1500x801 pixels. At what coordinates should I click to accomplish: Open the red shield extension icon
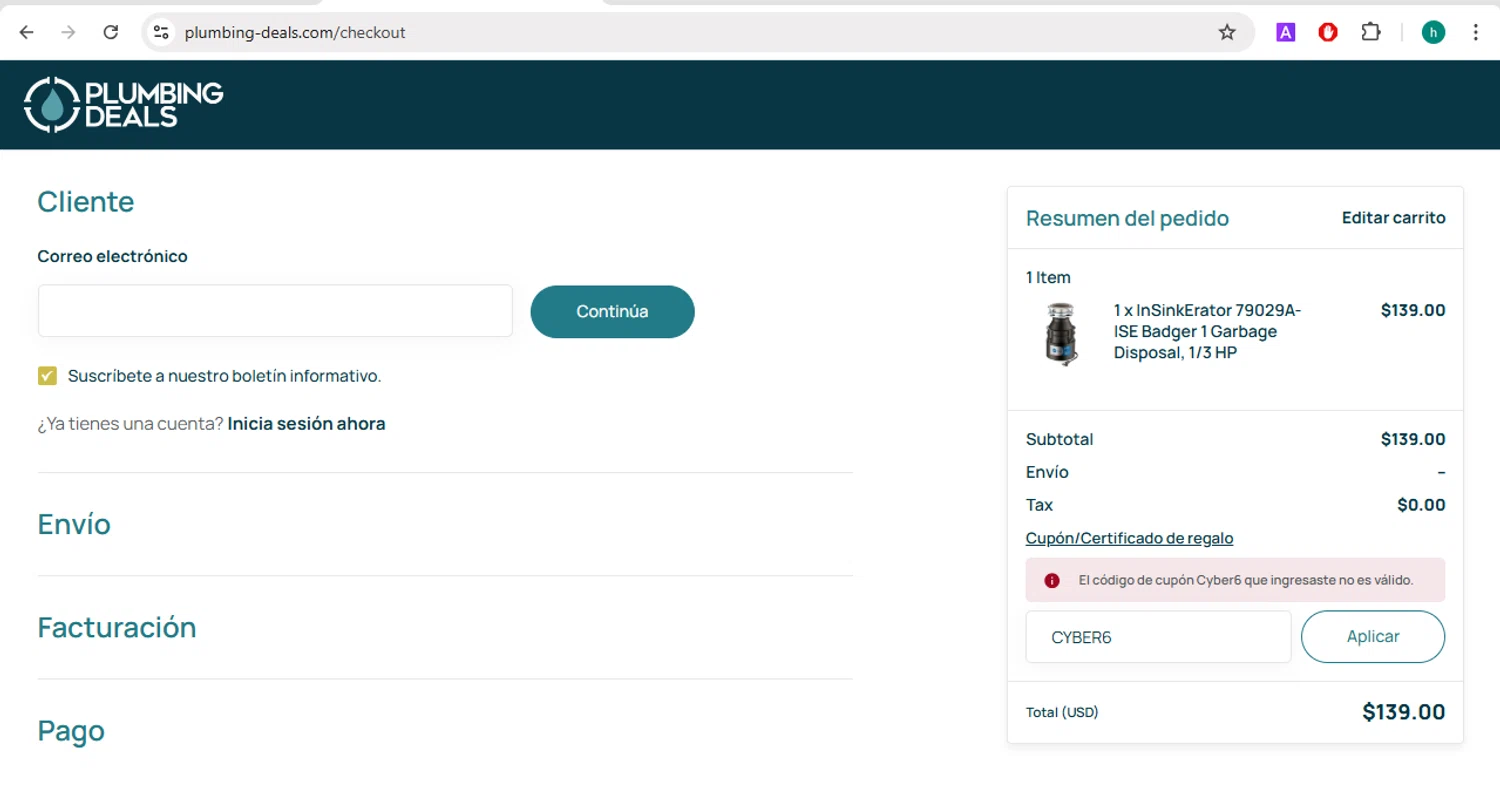[1328, 32]
